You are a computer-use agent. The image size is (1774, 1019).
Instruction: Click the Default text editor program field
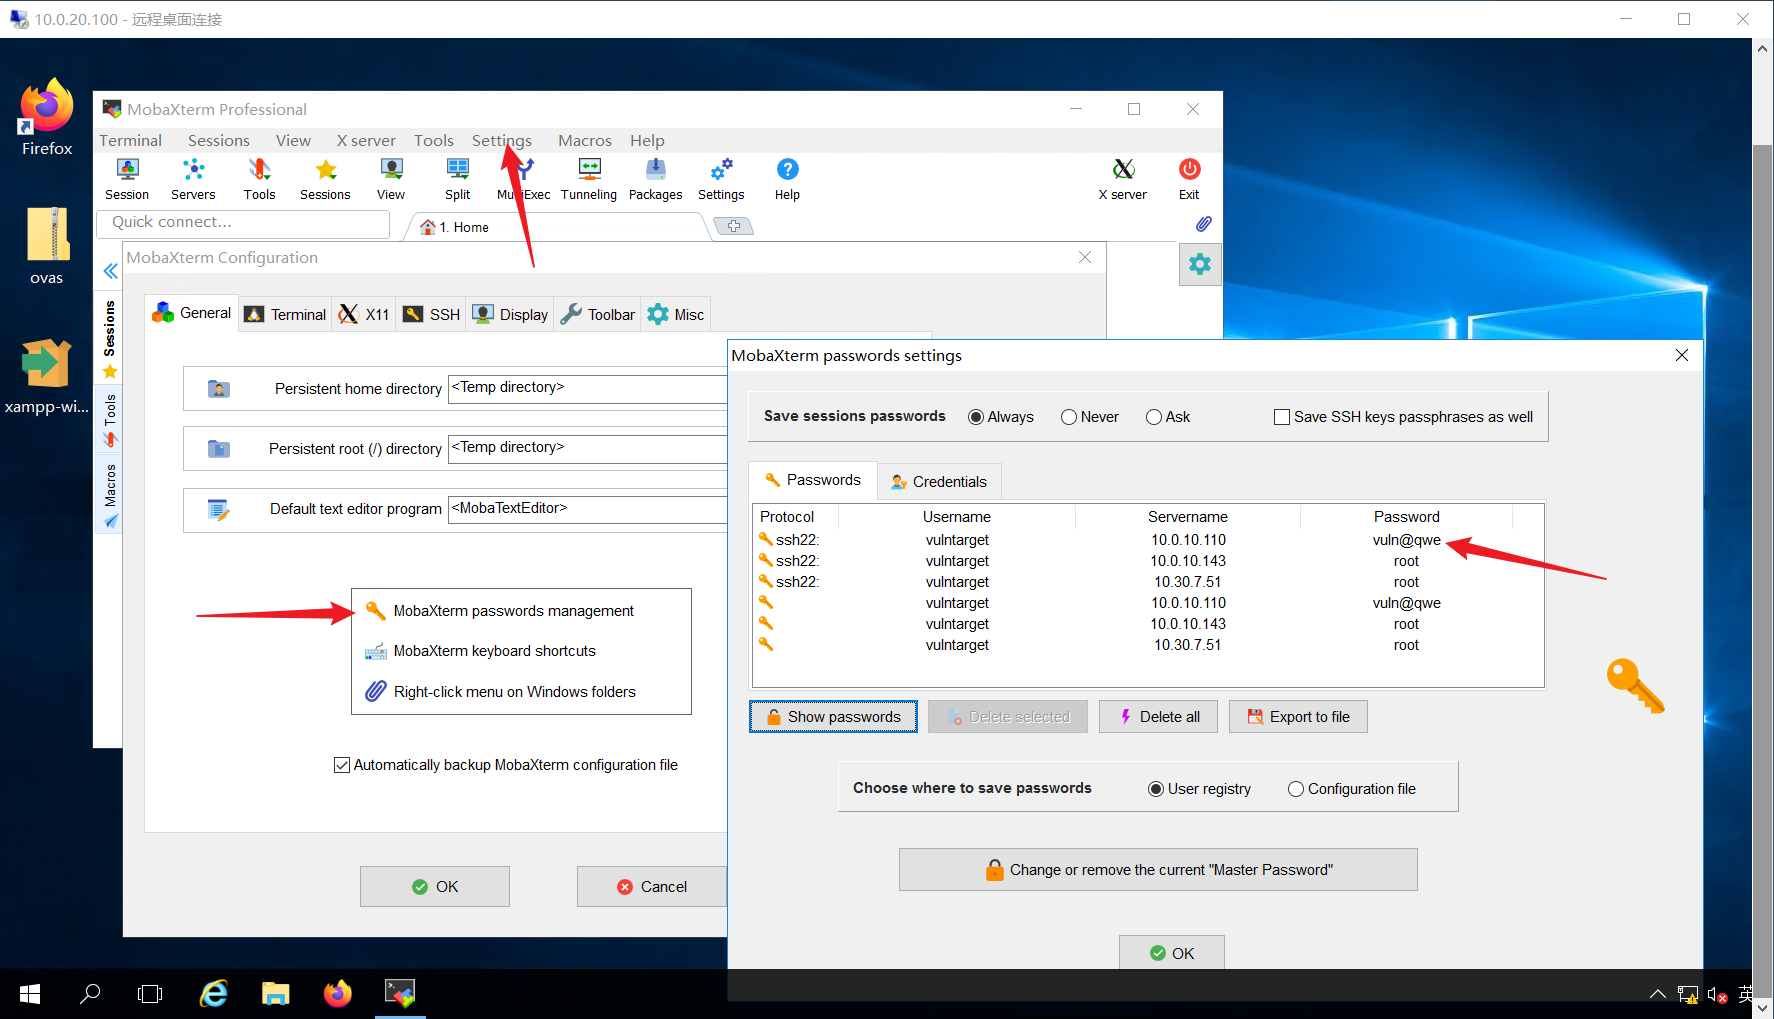[x=588, y=508]
